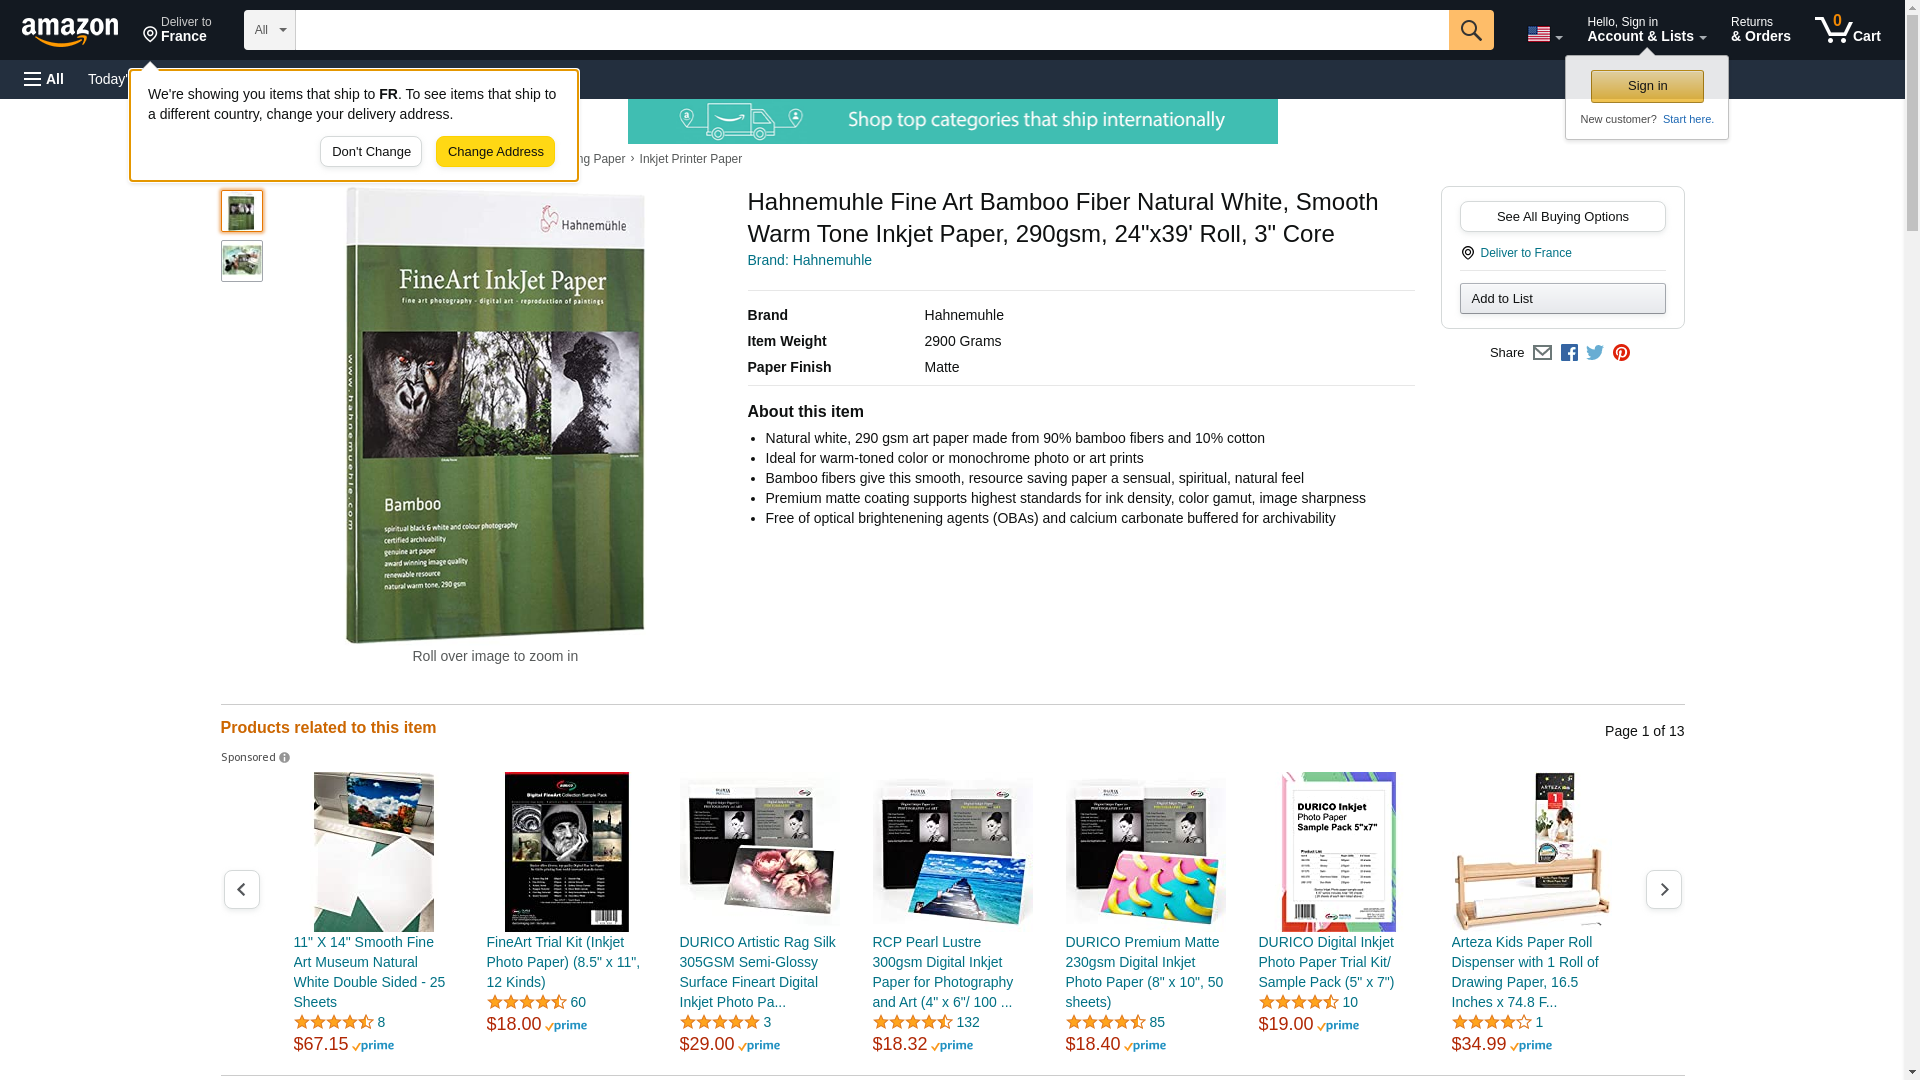Share product on Facebook
The width and height of the screenshot is (1920, 1080).
(1569, 353)
